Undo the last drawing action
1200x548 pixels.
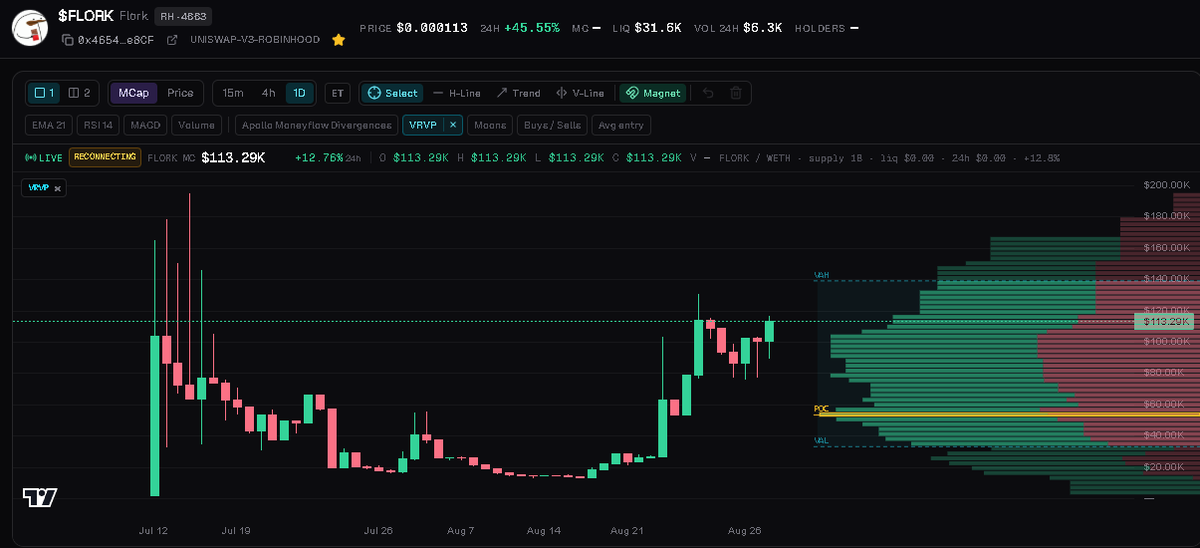(708, 93)
